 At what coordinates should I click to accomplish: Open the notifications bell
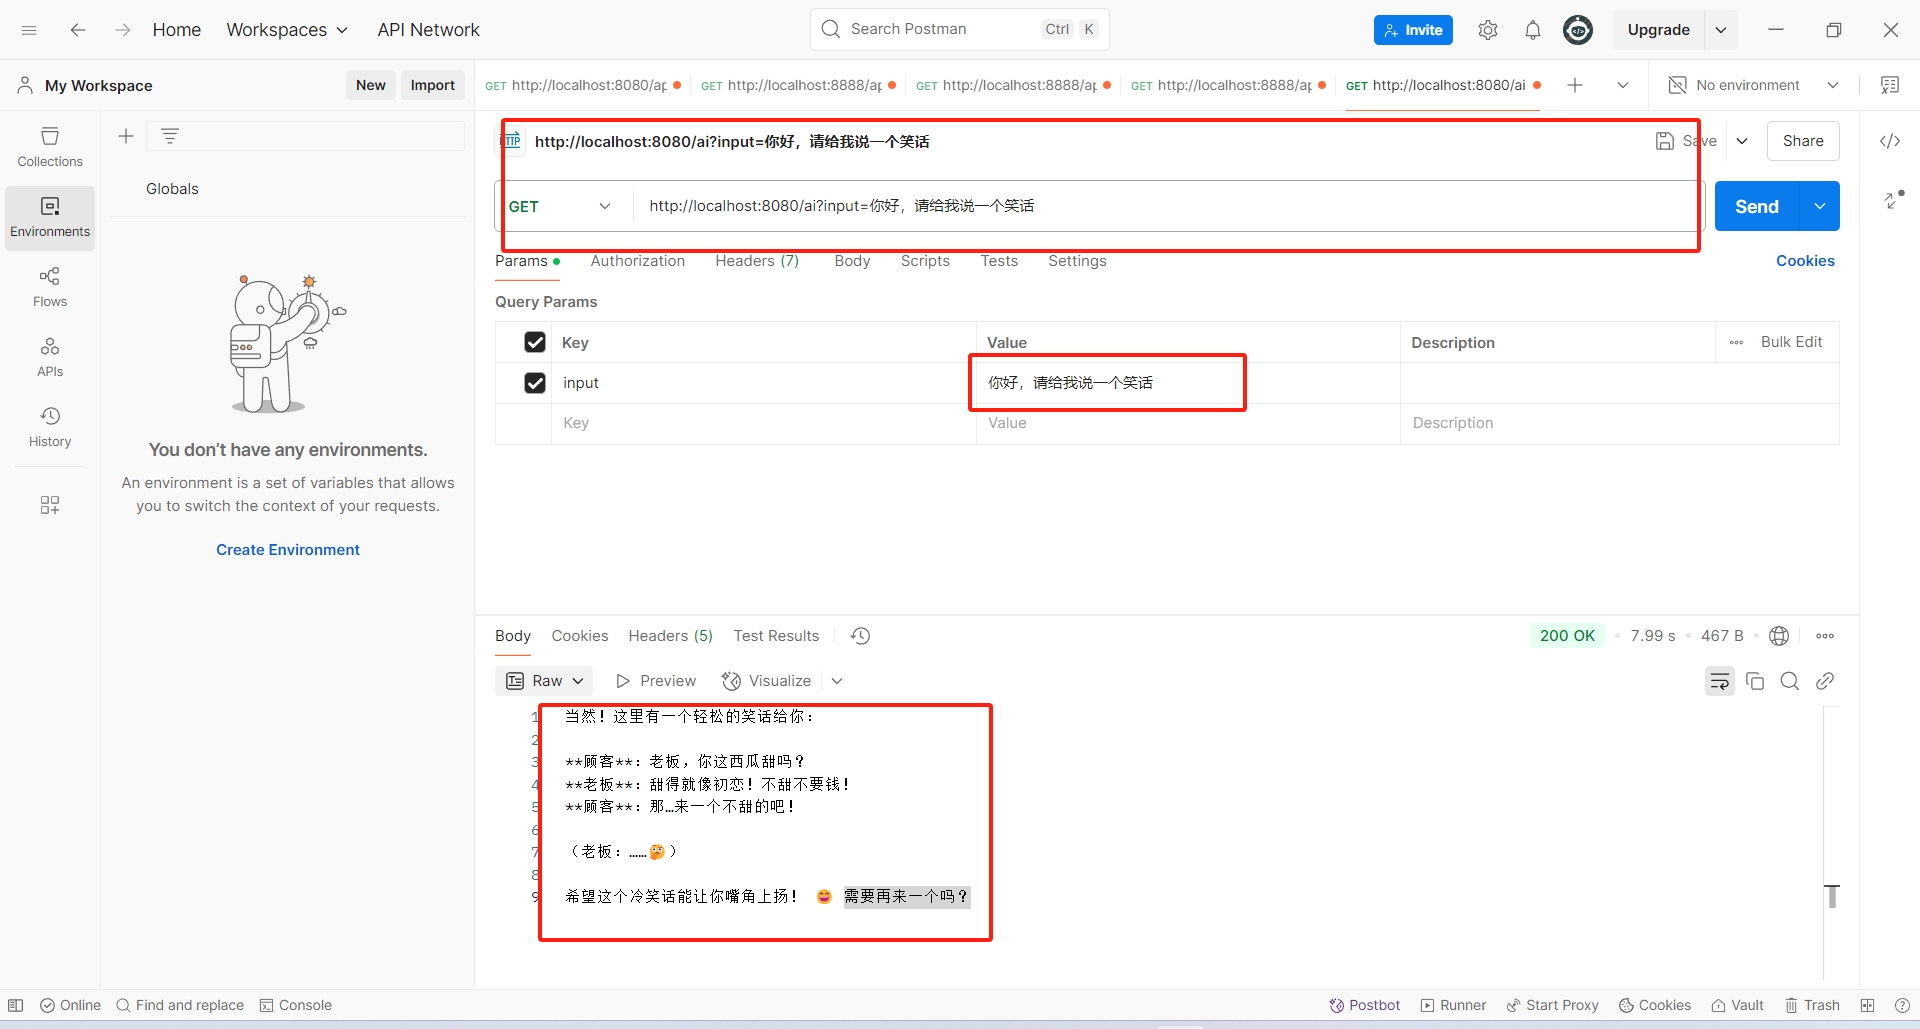(1532, 30)
